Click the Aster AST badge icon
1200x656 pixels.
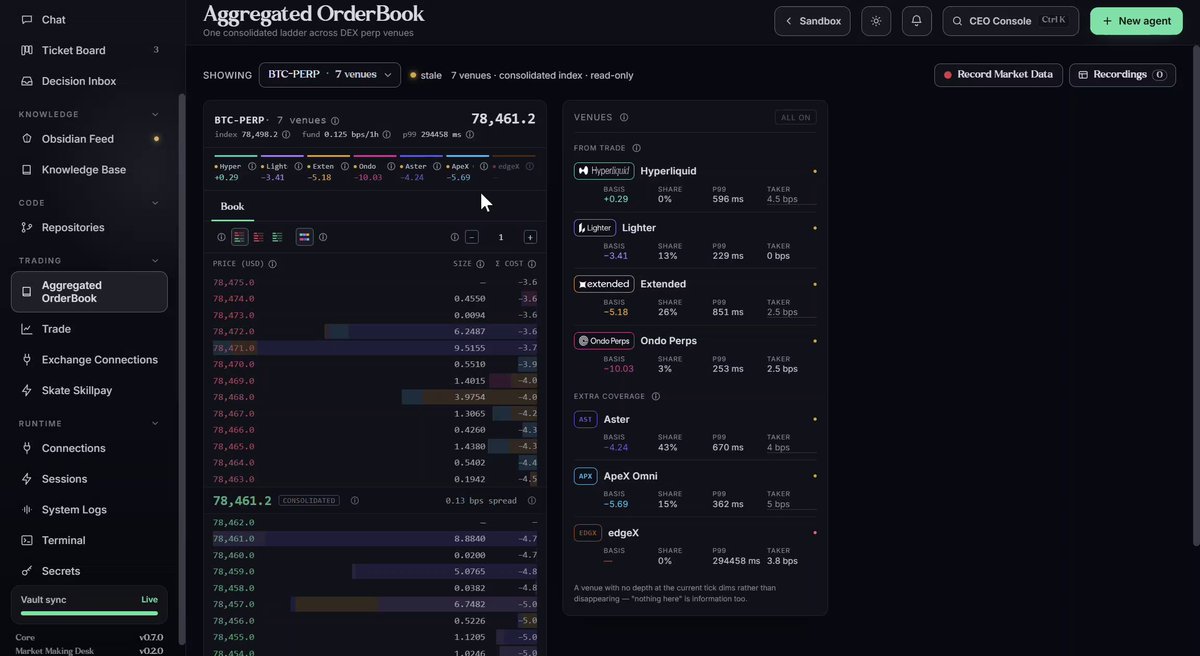[586, 420]
